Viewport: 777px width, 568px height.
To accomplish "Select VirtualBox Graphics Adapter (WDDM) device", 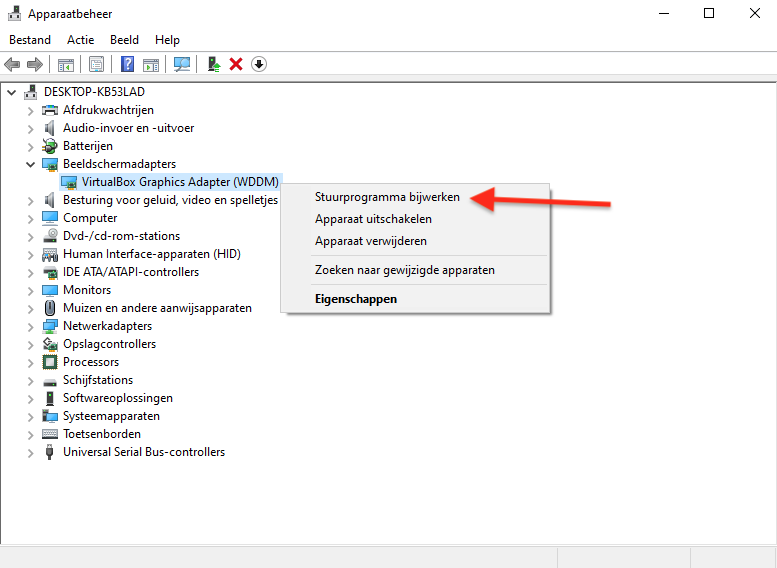I will coord(179,182).
